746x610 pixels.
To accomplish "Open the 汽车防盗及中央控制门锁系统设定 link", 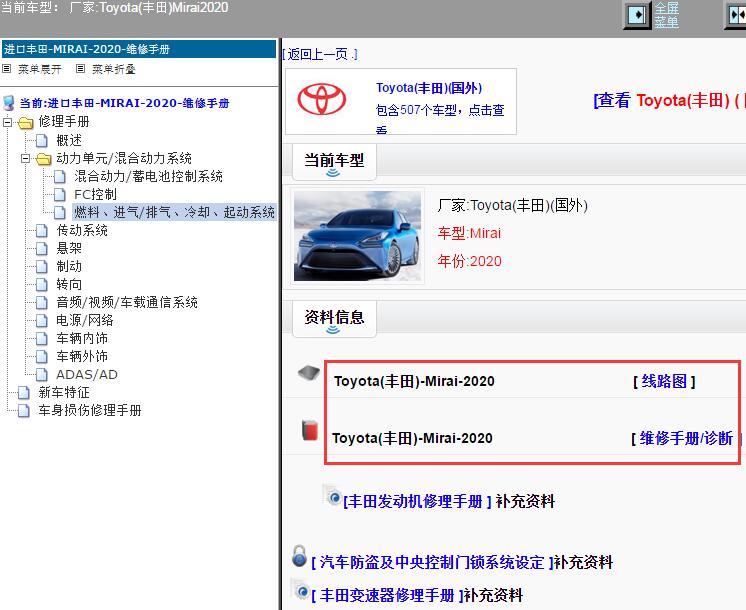I will pyautogui.click(x=432, y=562).
